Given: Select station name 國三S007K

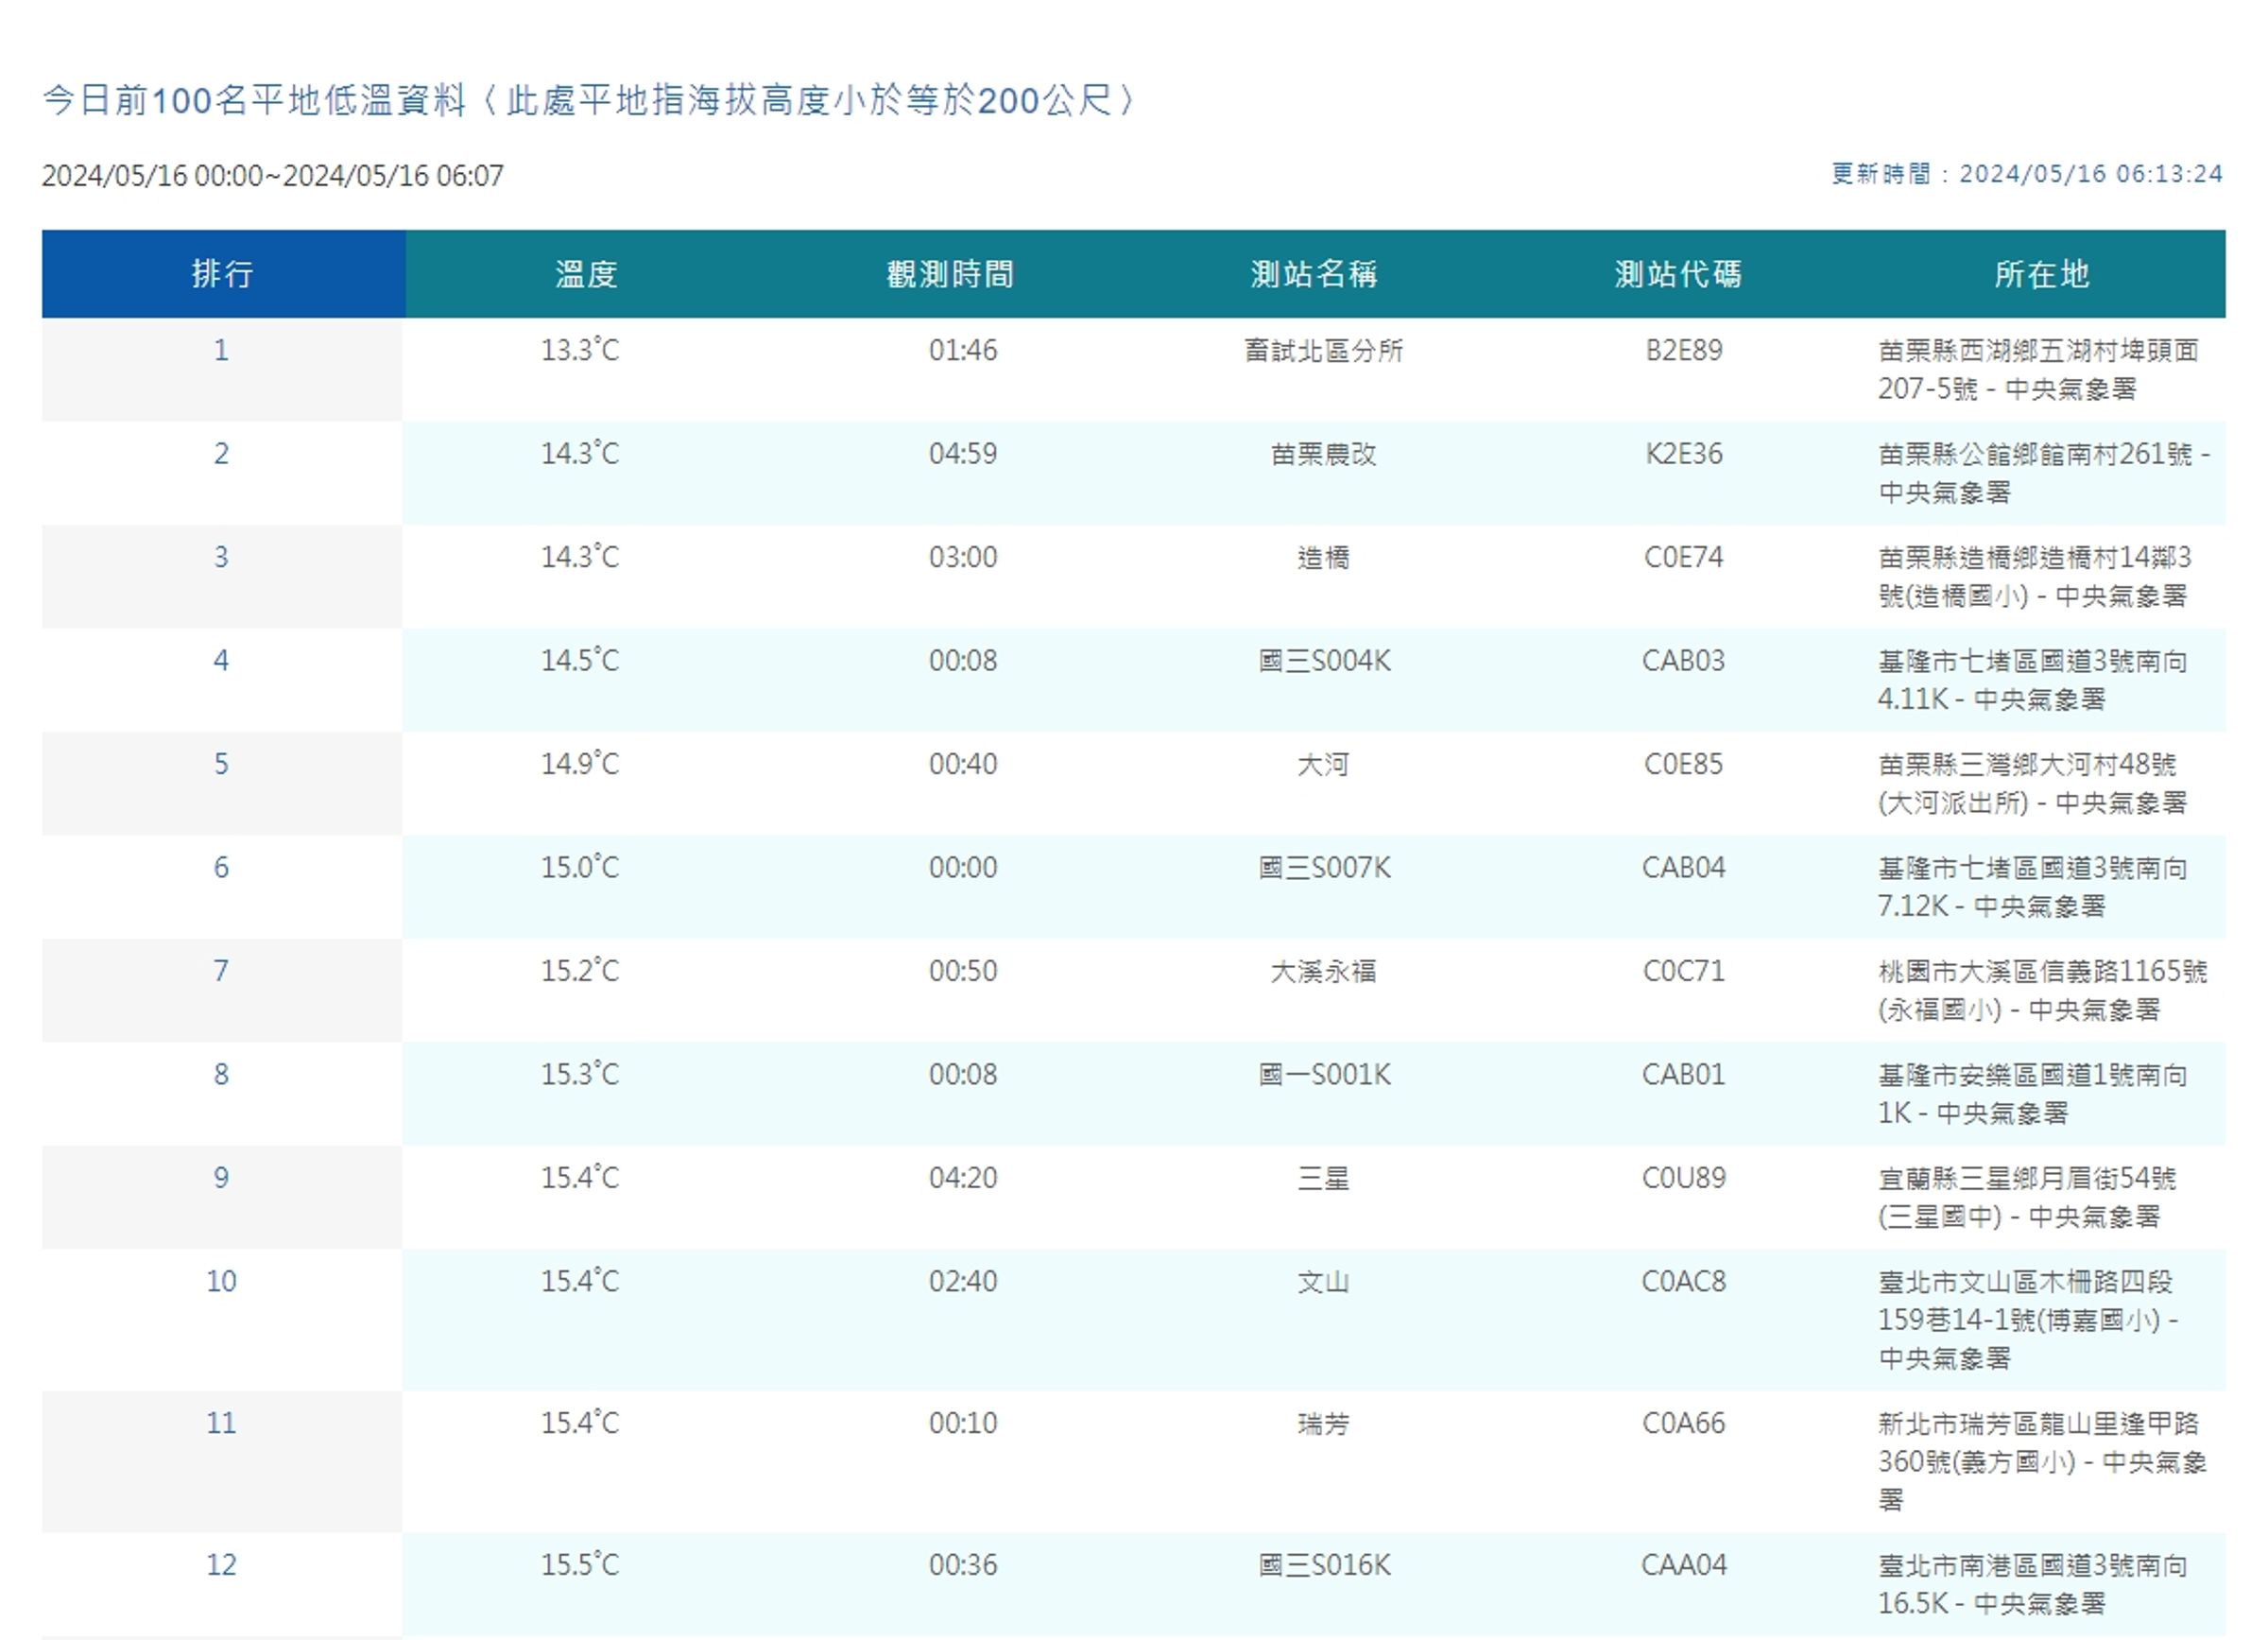Looking at the screenshot, I should pyautogui.click(x=1324, y=868).
